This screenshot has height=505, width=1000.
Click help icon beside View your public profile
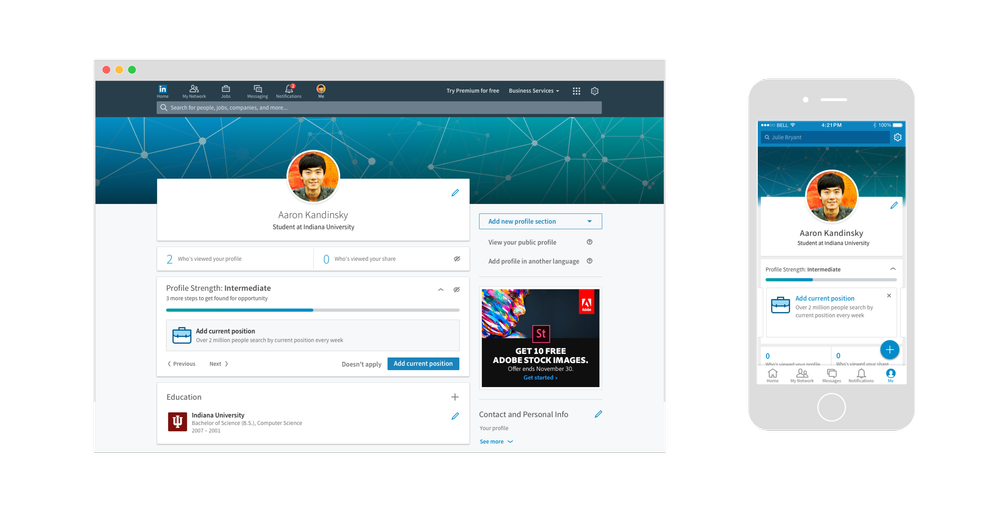(x=589, y=242)
